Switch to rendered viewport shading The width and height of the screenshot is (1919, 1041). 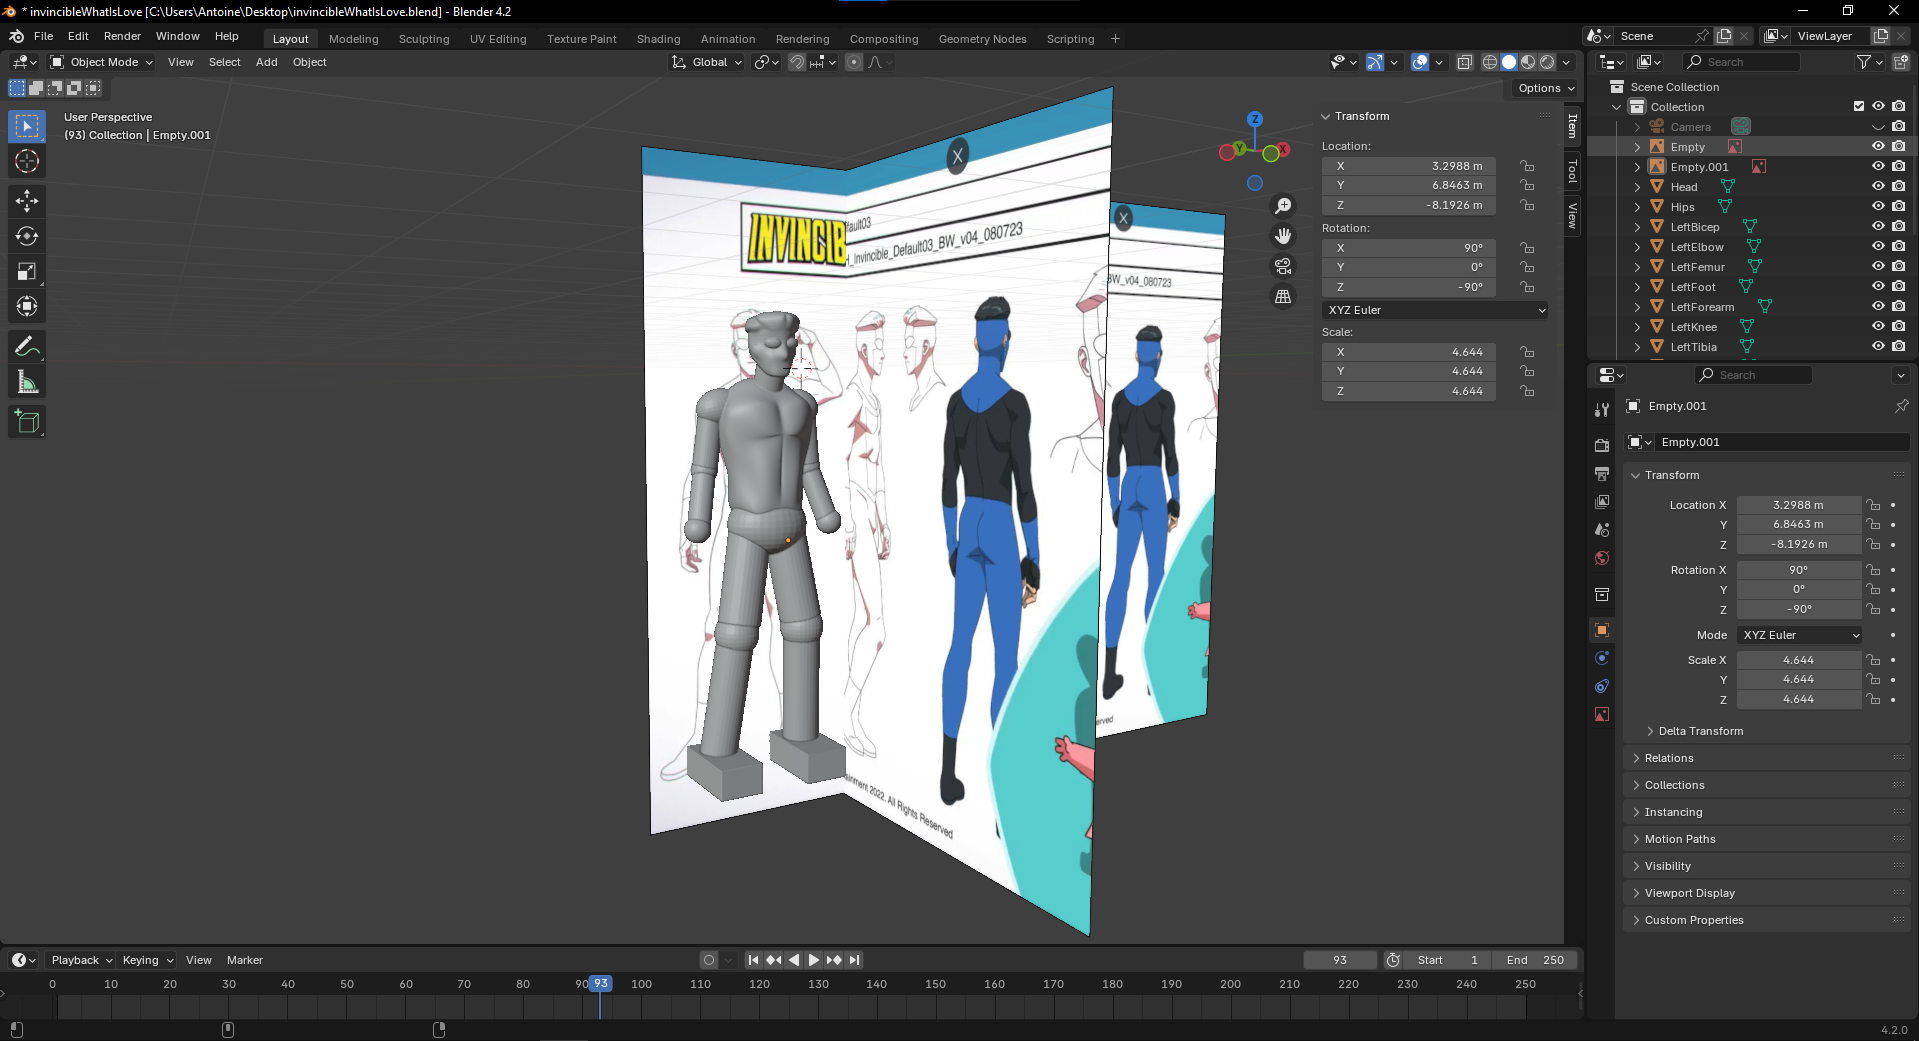pos(1547,62)
